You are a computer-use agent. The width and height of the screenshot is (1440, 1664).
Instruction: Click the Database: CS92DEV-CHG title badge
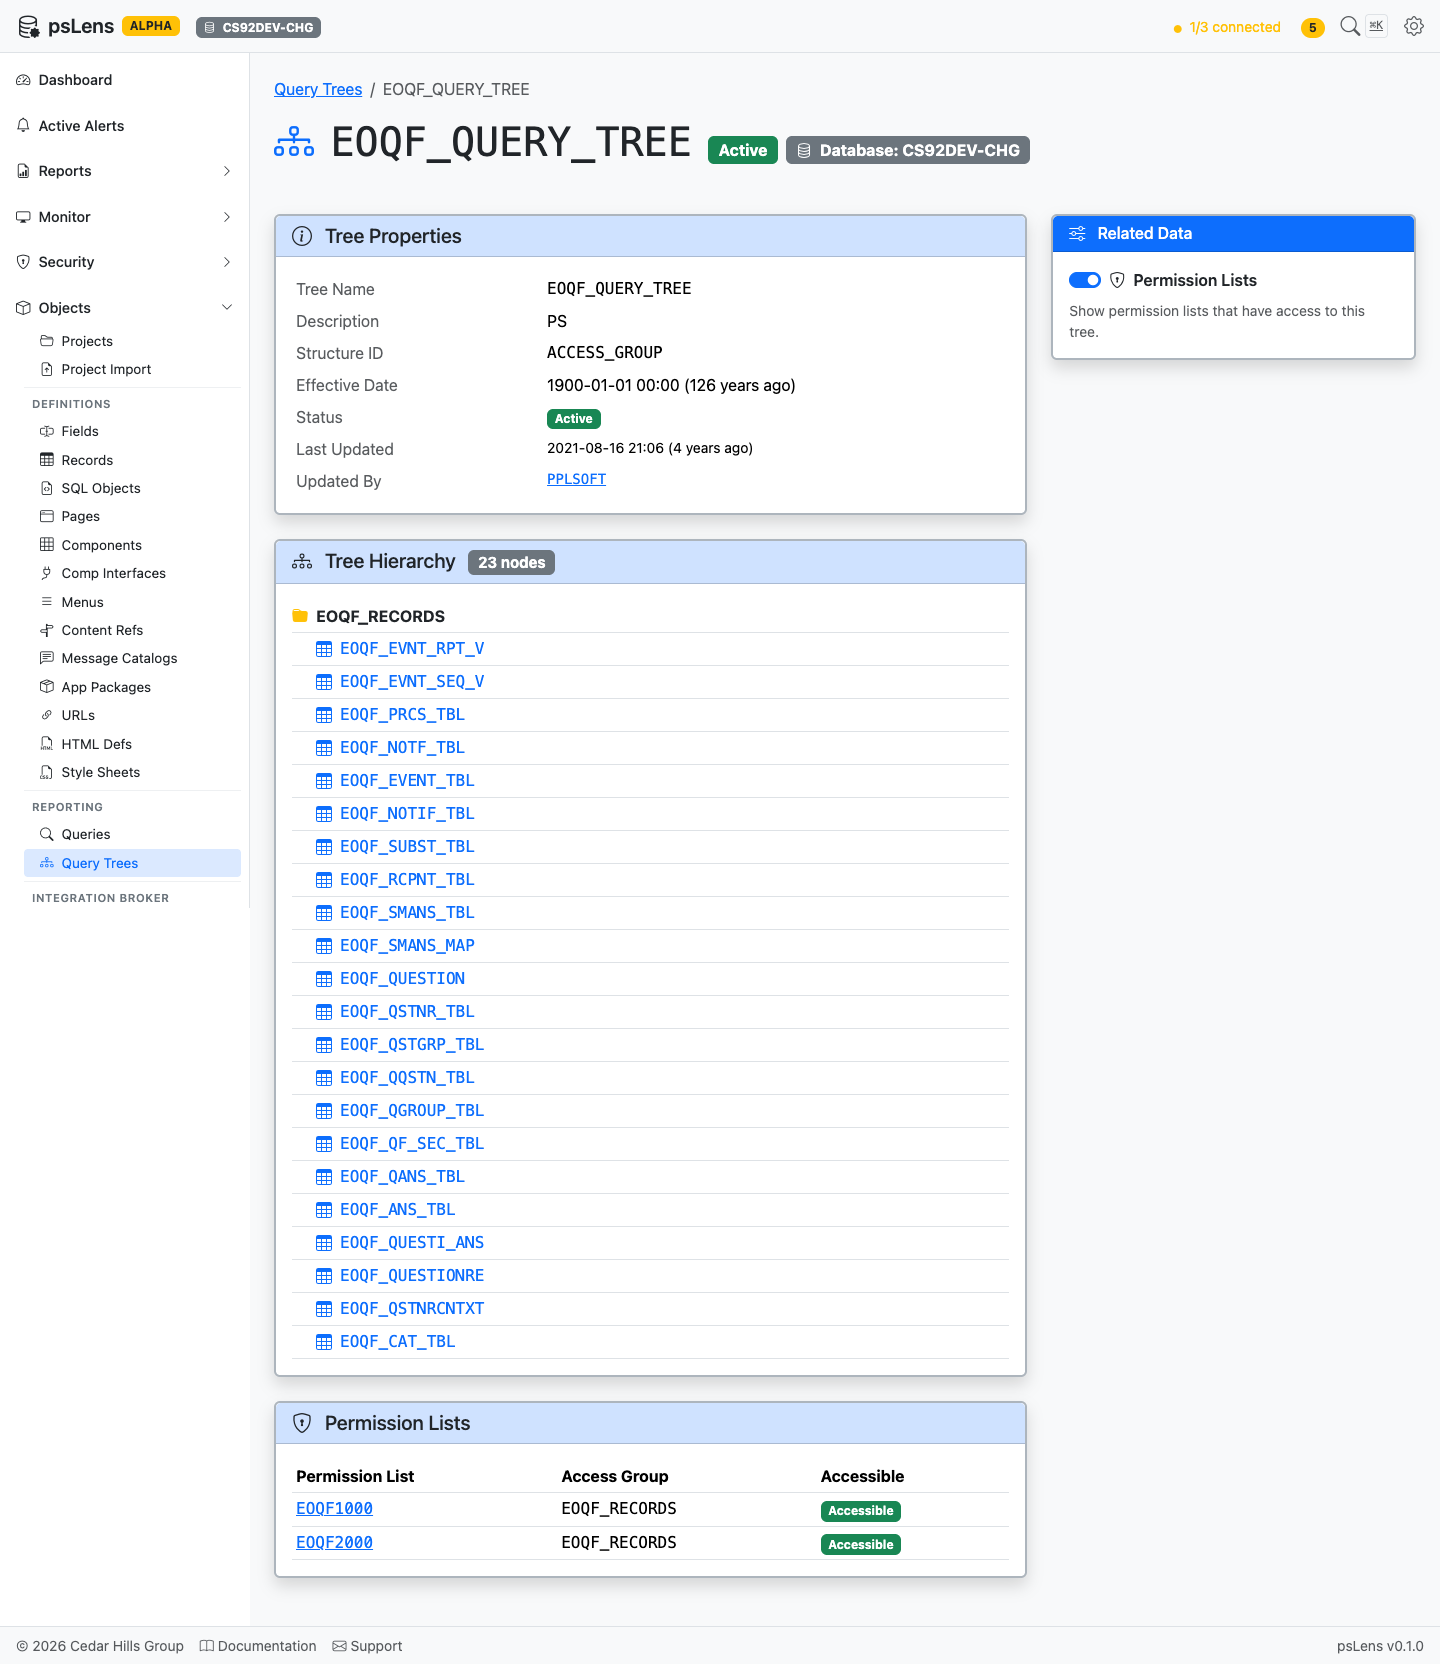(x=908, y=150)
